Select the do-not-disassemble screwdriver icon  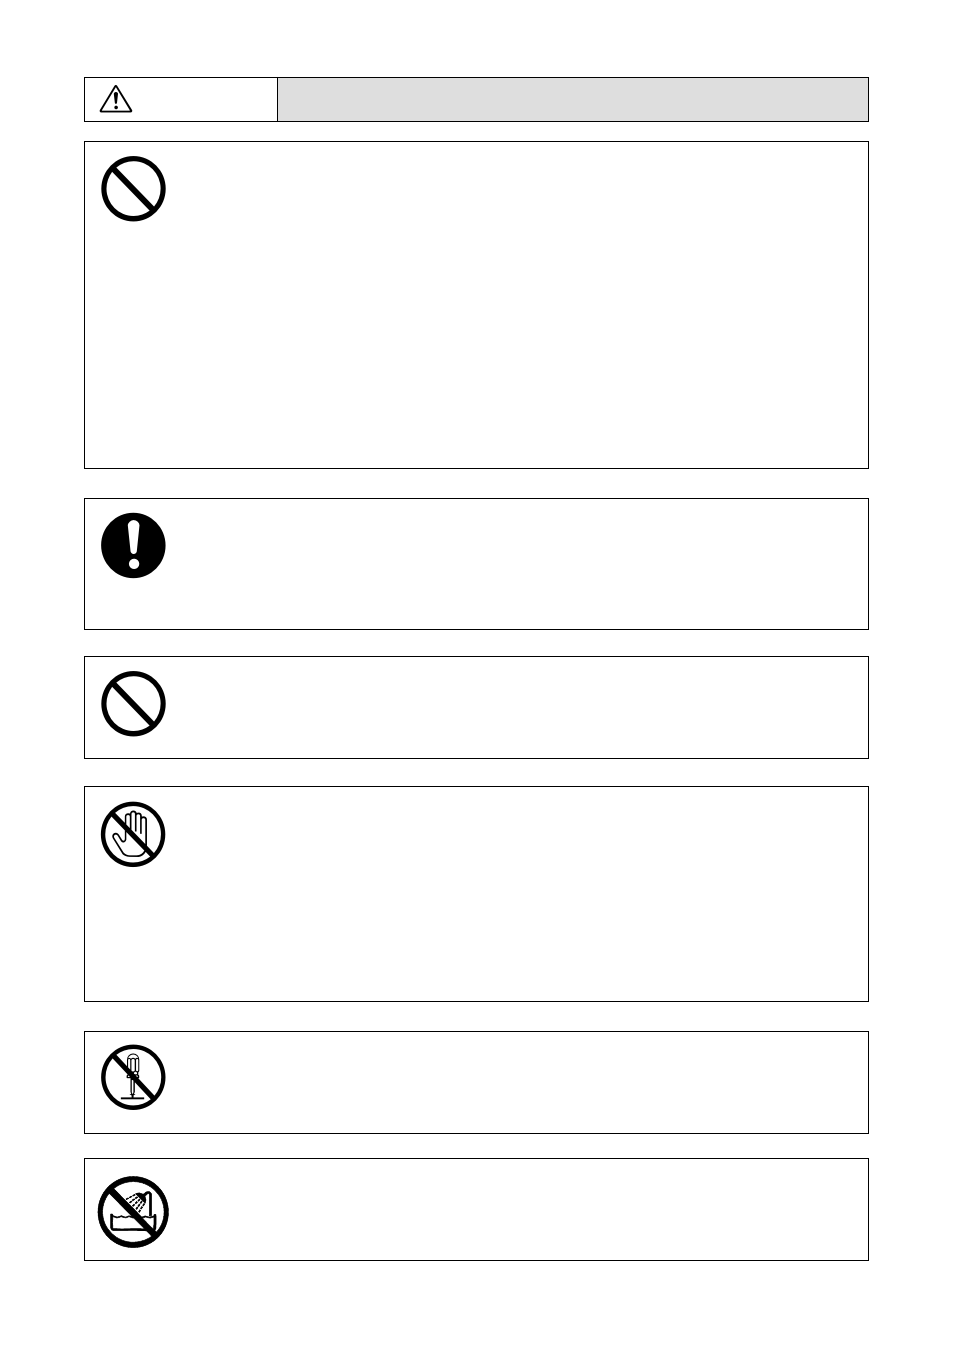coord(133,1077)
